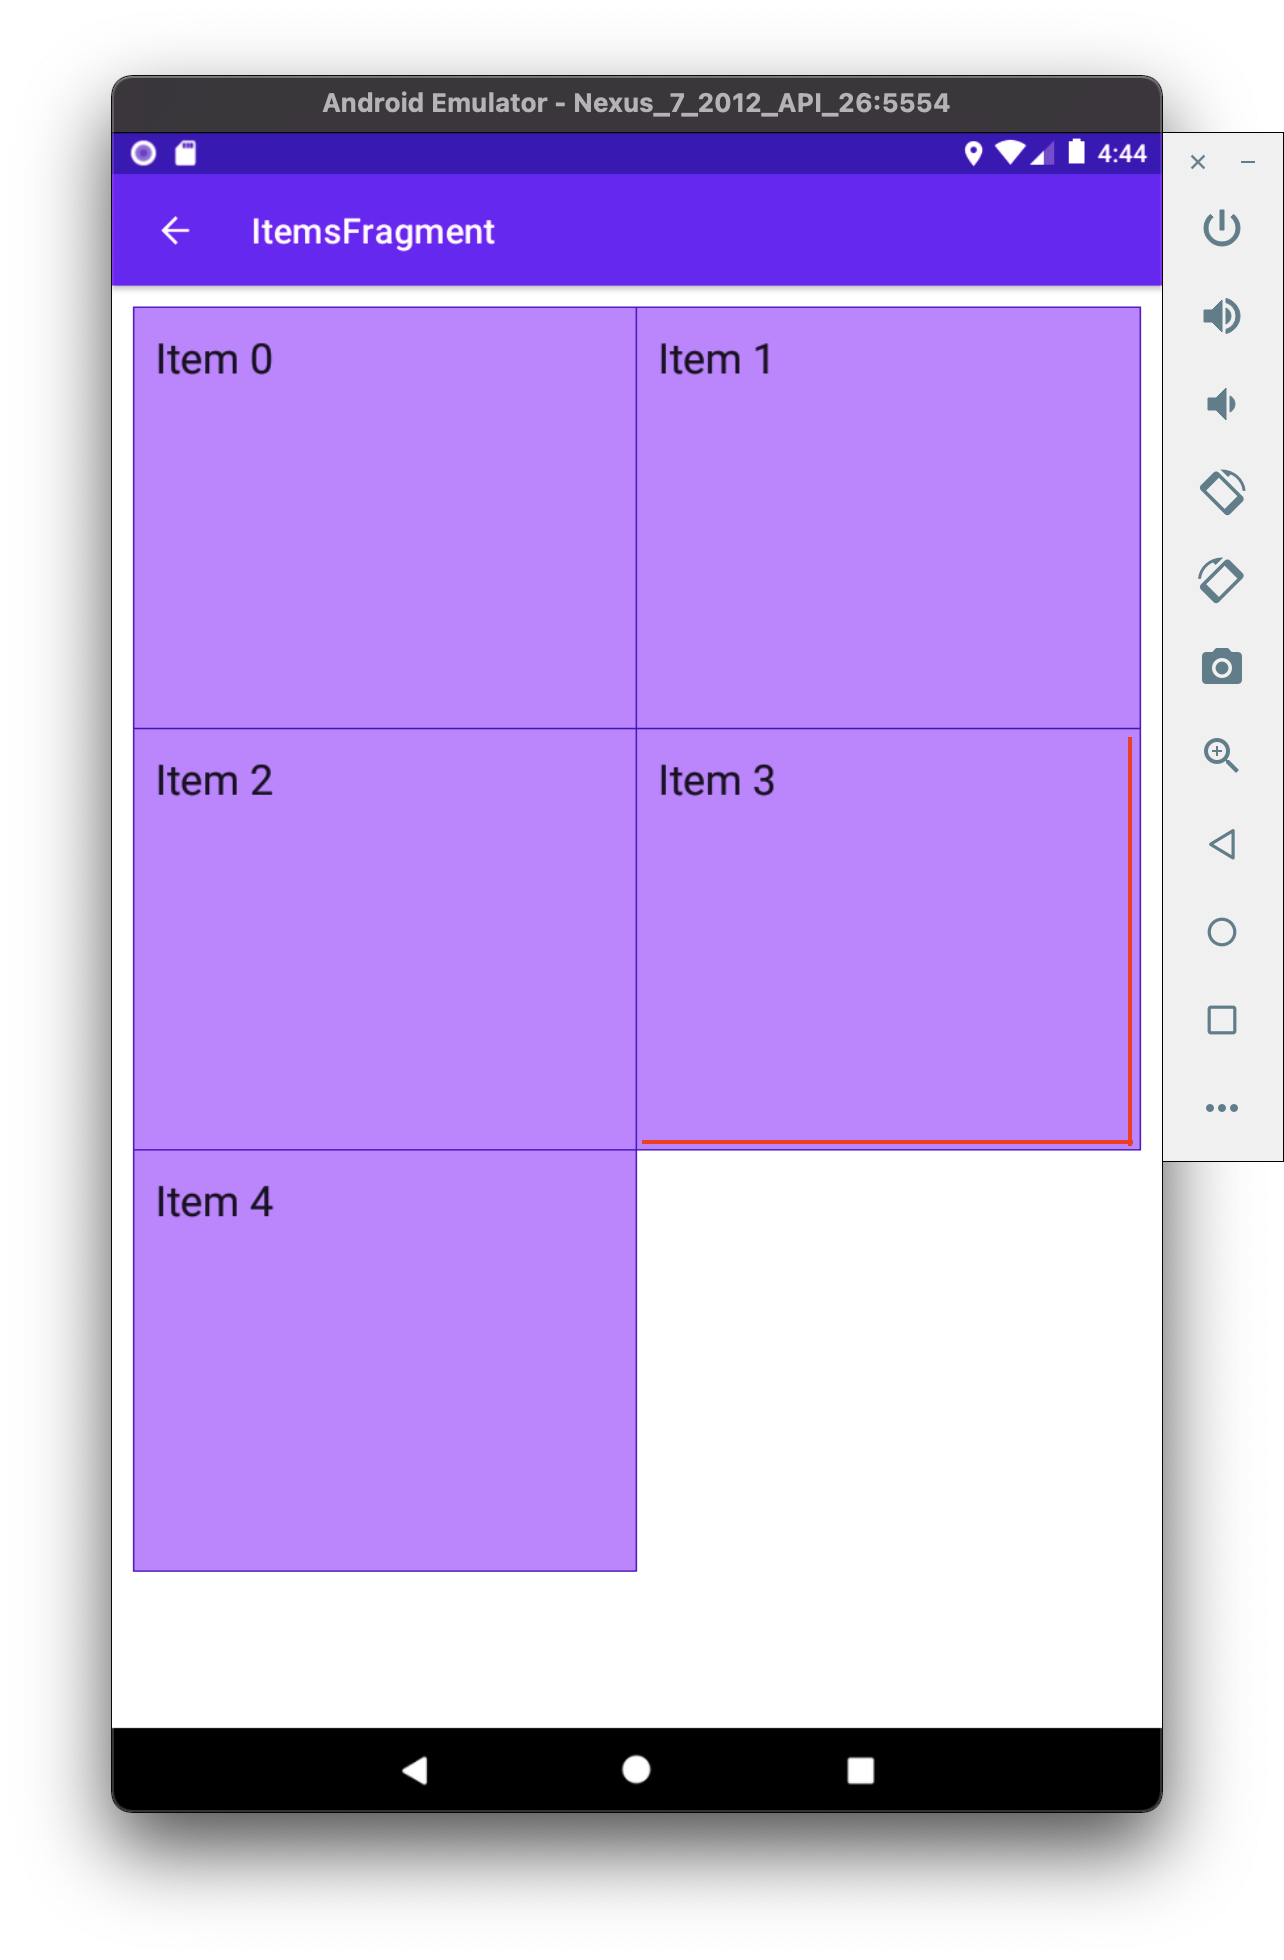Tap the back arrow in ItemsFragment toolbar

tap(175, 231)
